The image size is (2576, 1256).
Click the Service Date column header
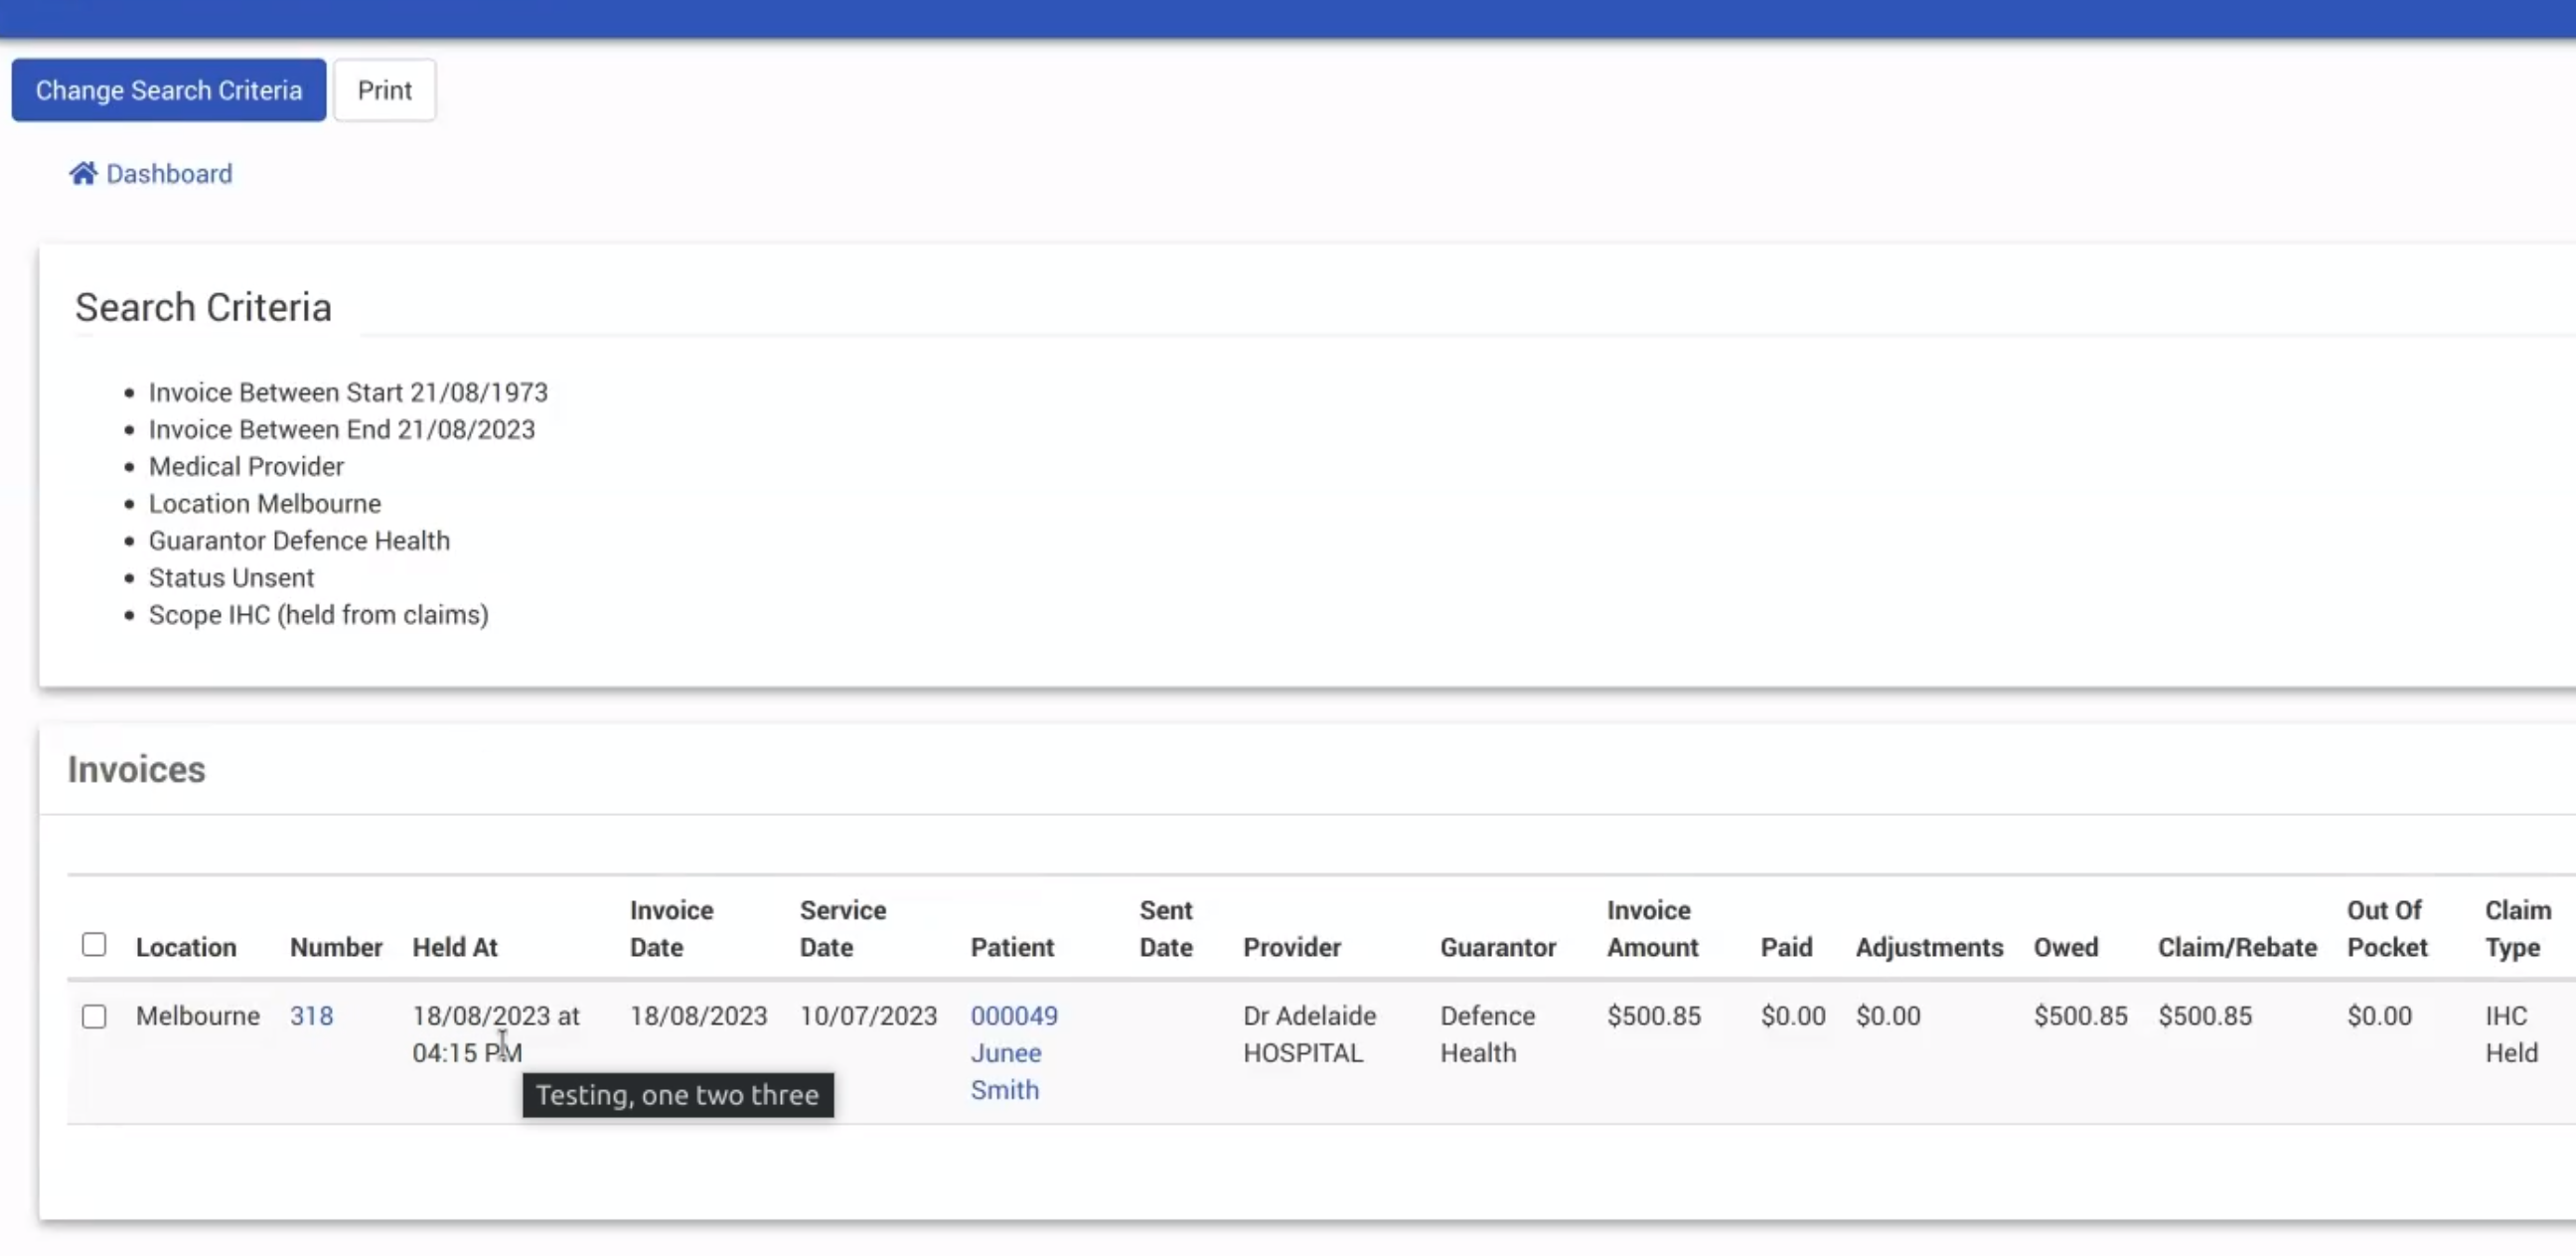pos(842,928)
